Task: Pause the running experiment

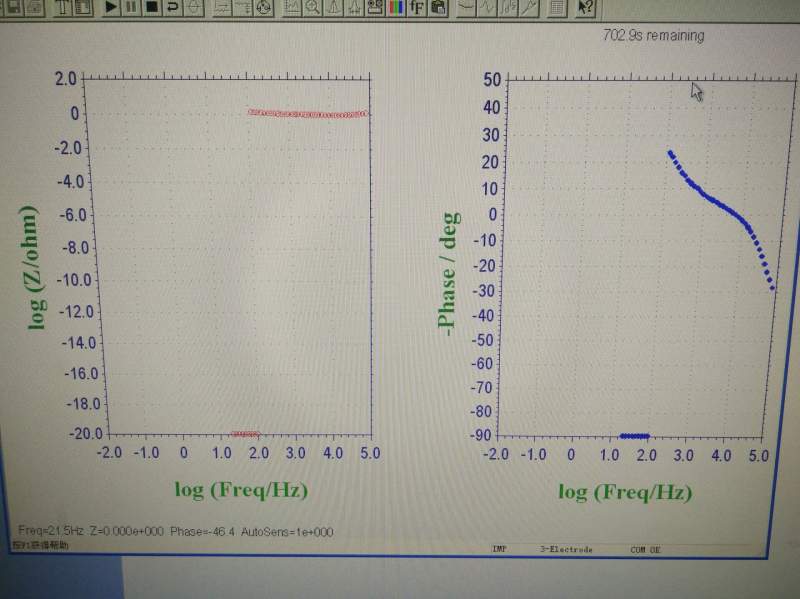Action: [131, 7]
